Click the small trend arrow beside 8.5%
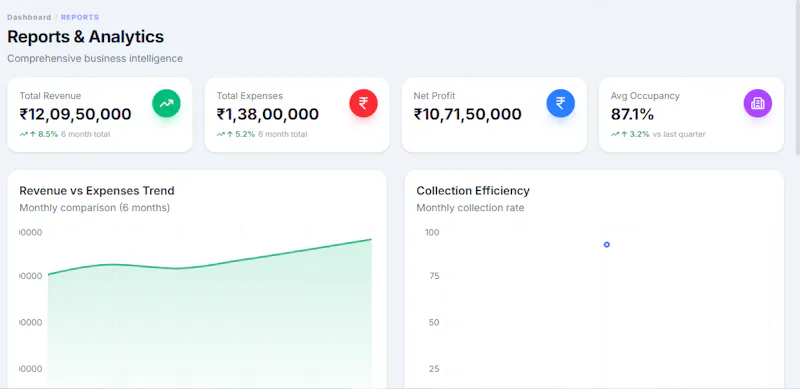 click(23, 134)
